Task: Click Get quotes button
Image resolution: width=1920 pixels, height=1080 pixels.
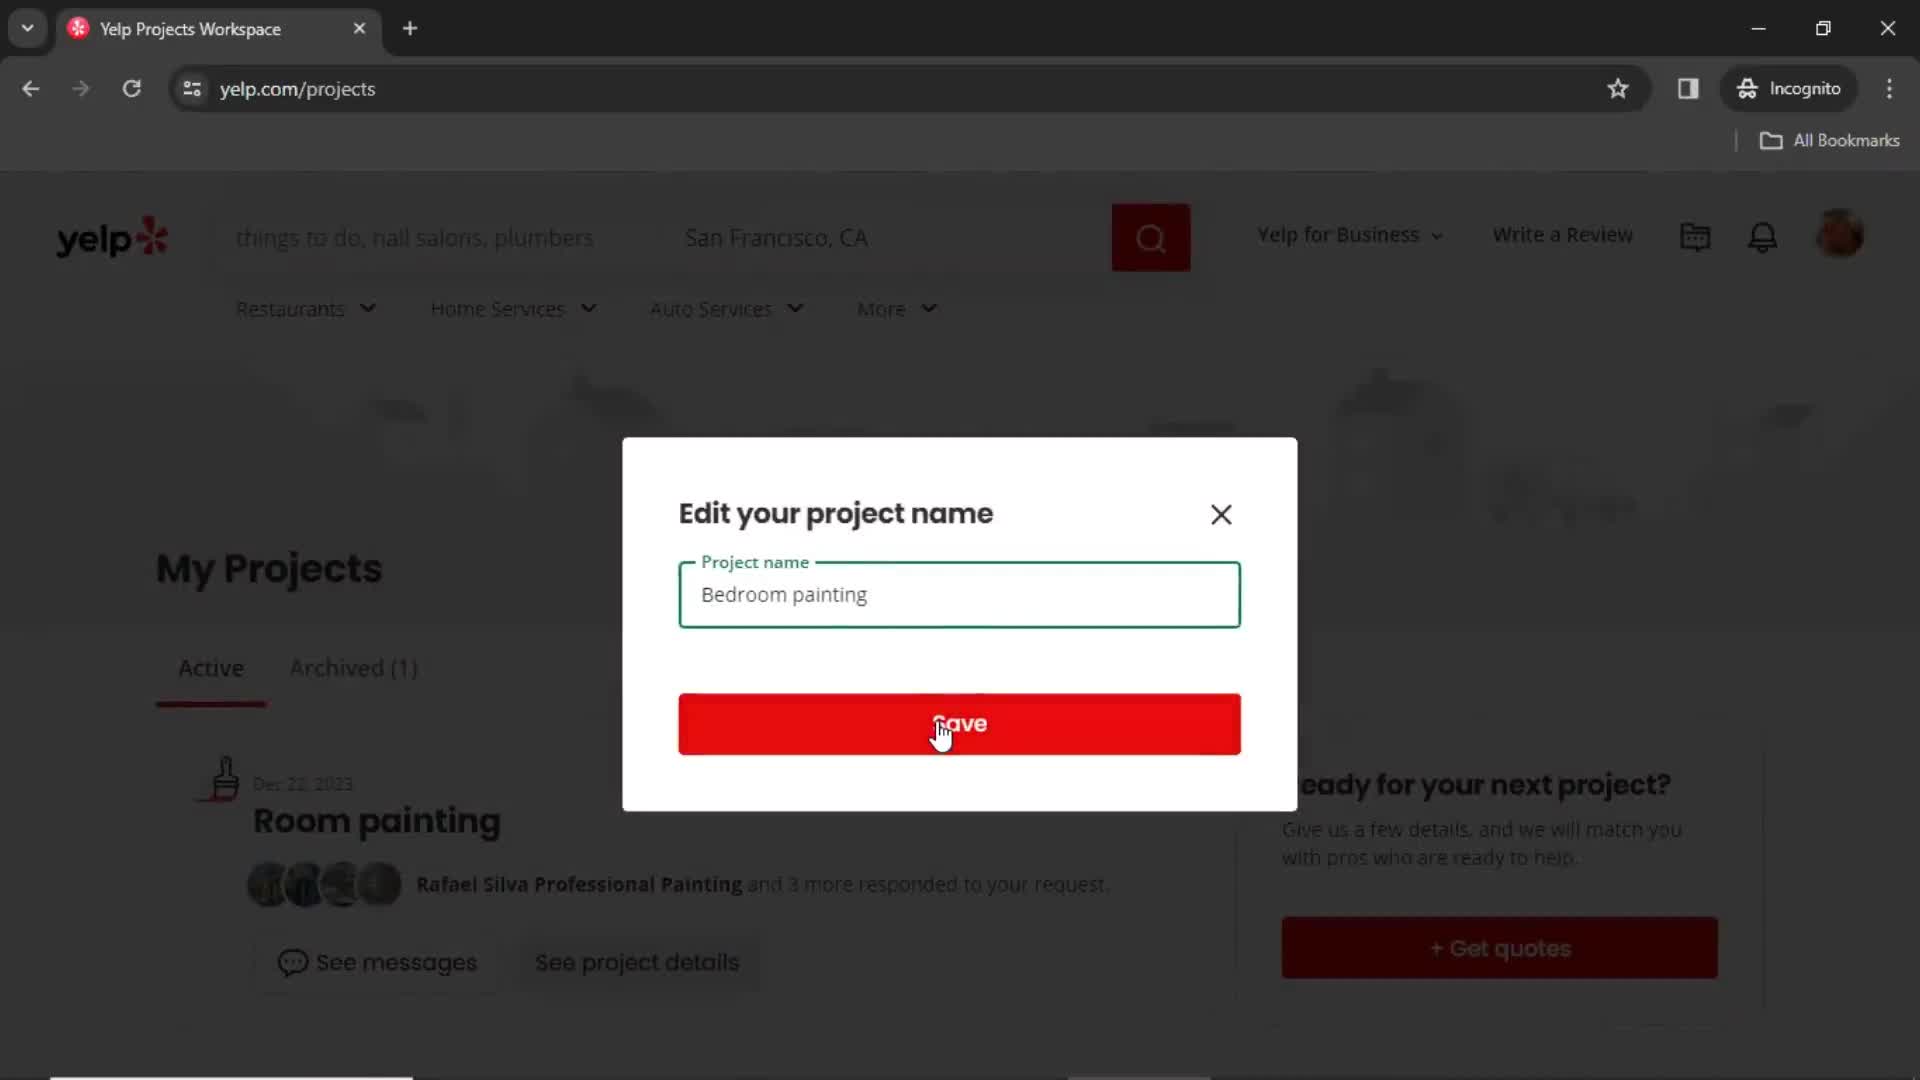Action: [x=1502, y=948]
